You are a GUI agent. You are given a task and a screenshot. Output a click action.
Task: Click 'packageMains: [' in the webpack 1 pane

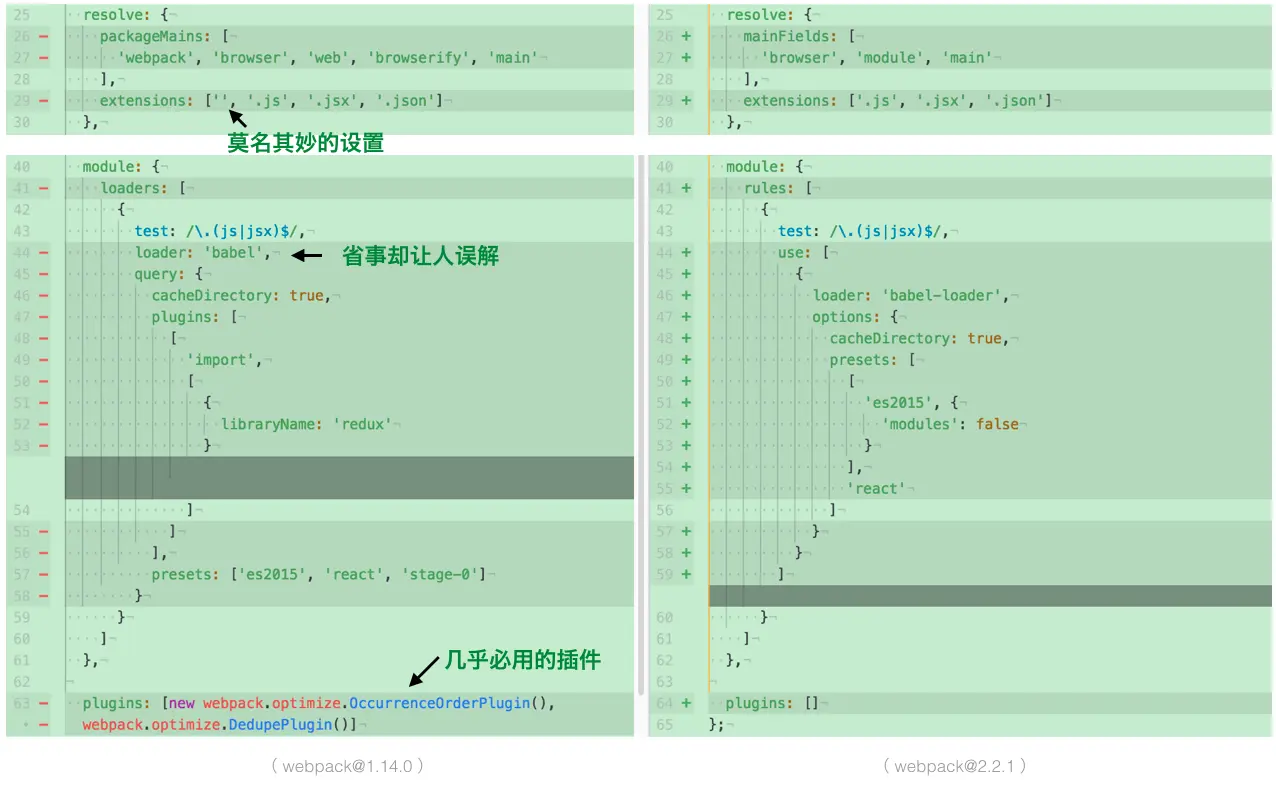click(x=164, y=36)
